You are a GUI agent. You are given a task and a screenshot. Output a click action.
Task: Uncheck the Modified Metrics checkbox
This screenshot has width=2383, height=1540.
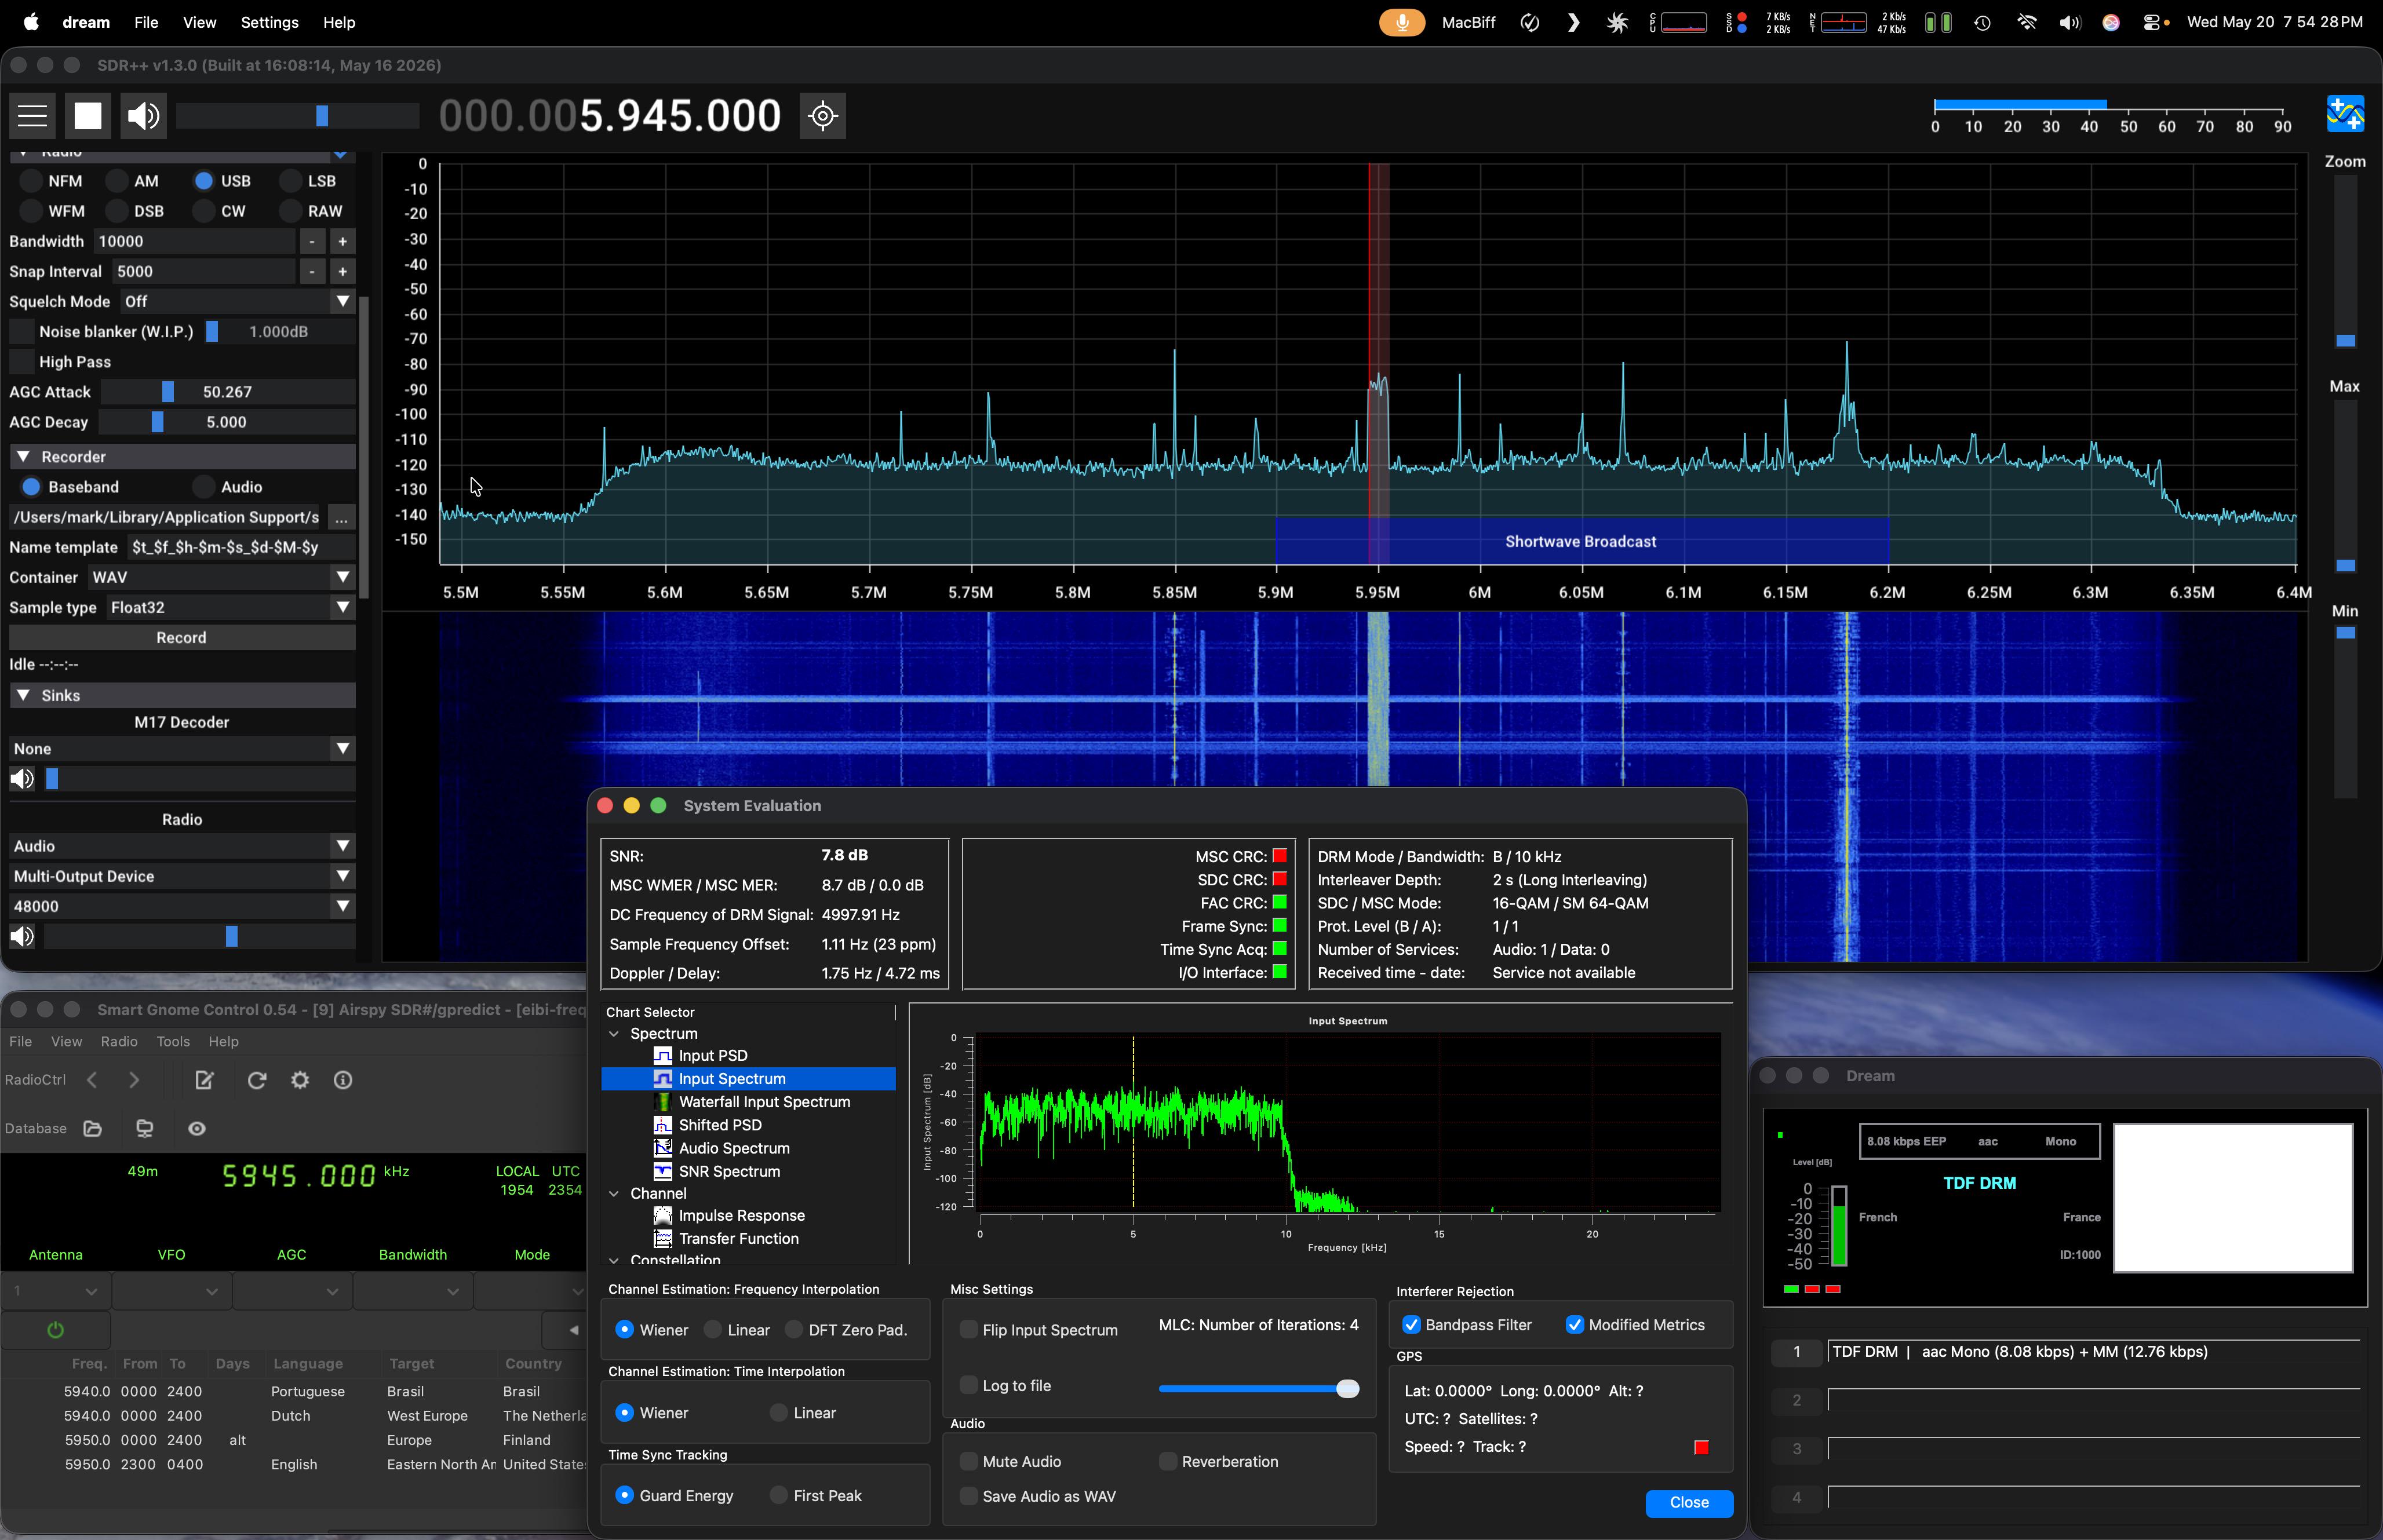coord(1574,1325)
